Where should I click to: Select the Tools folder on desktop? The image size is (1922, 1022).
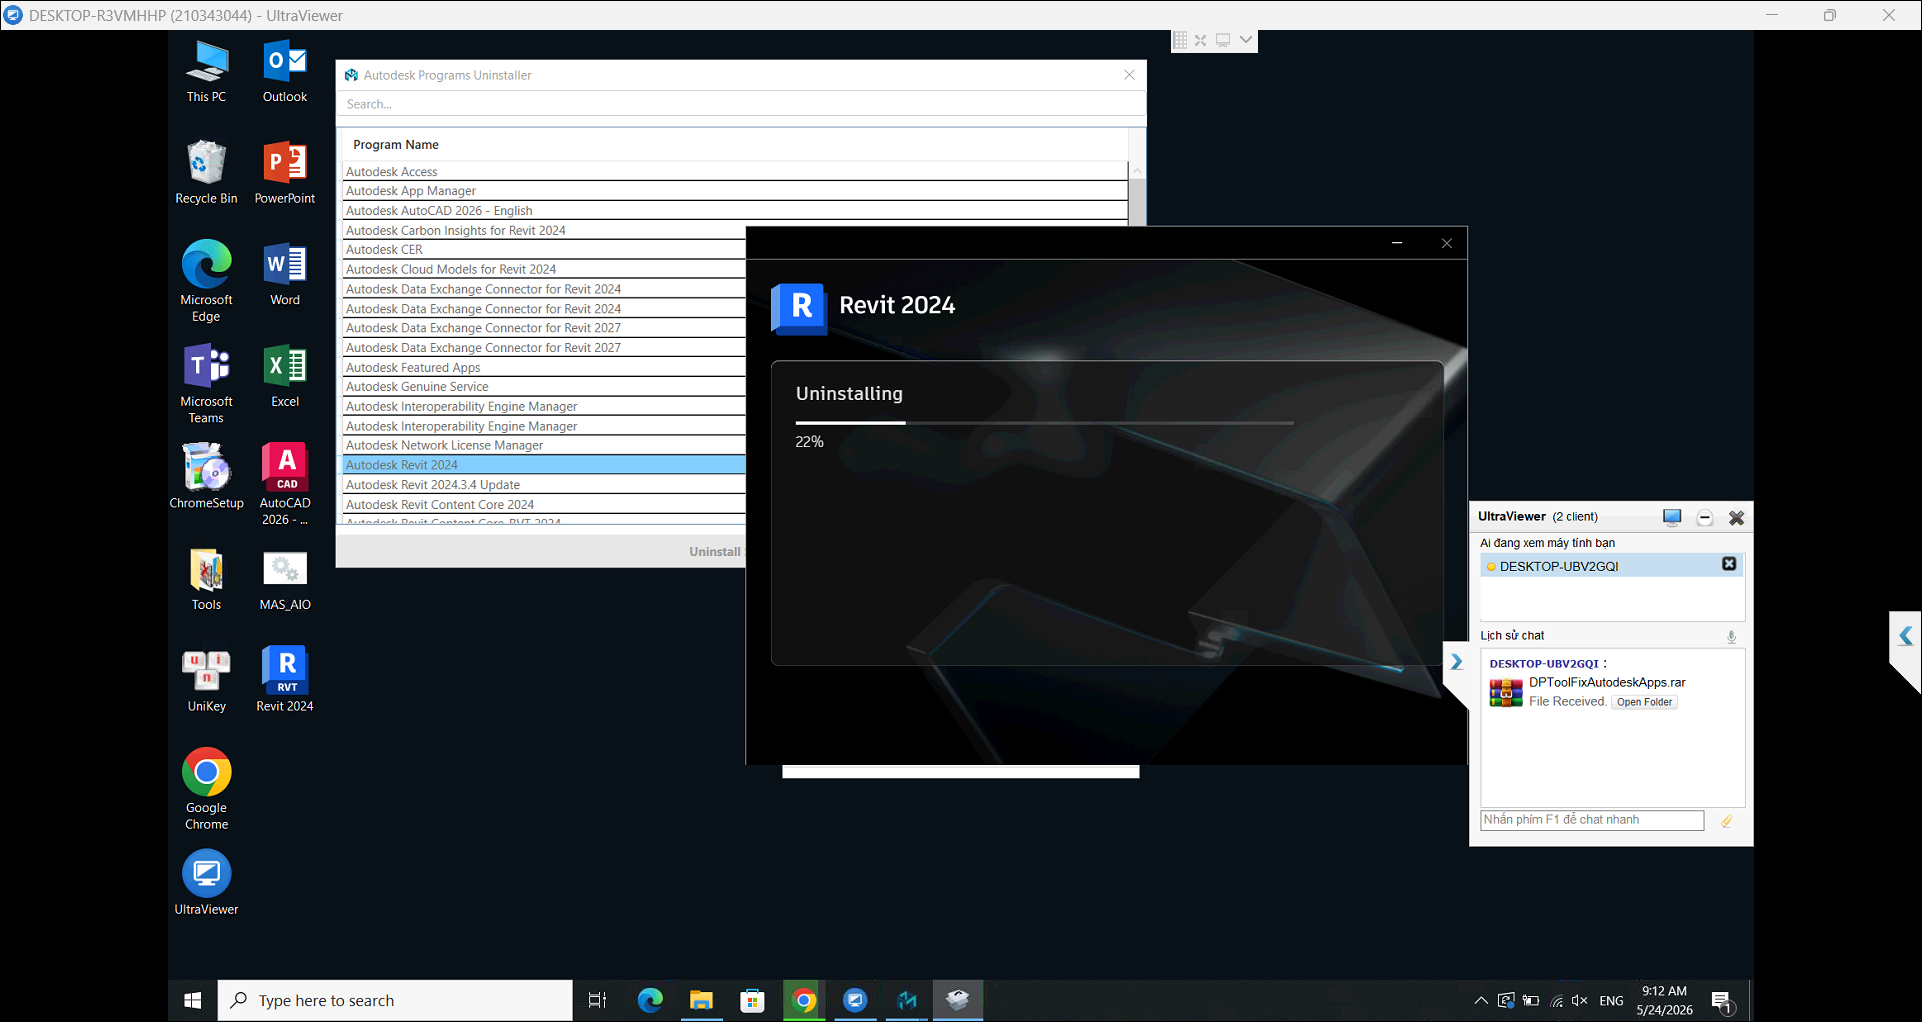point(206,579)
